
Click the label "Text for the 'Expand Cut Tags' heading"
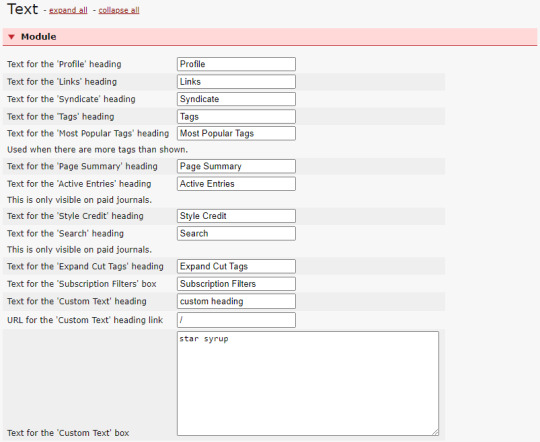point(85,266)
